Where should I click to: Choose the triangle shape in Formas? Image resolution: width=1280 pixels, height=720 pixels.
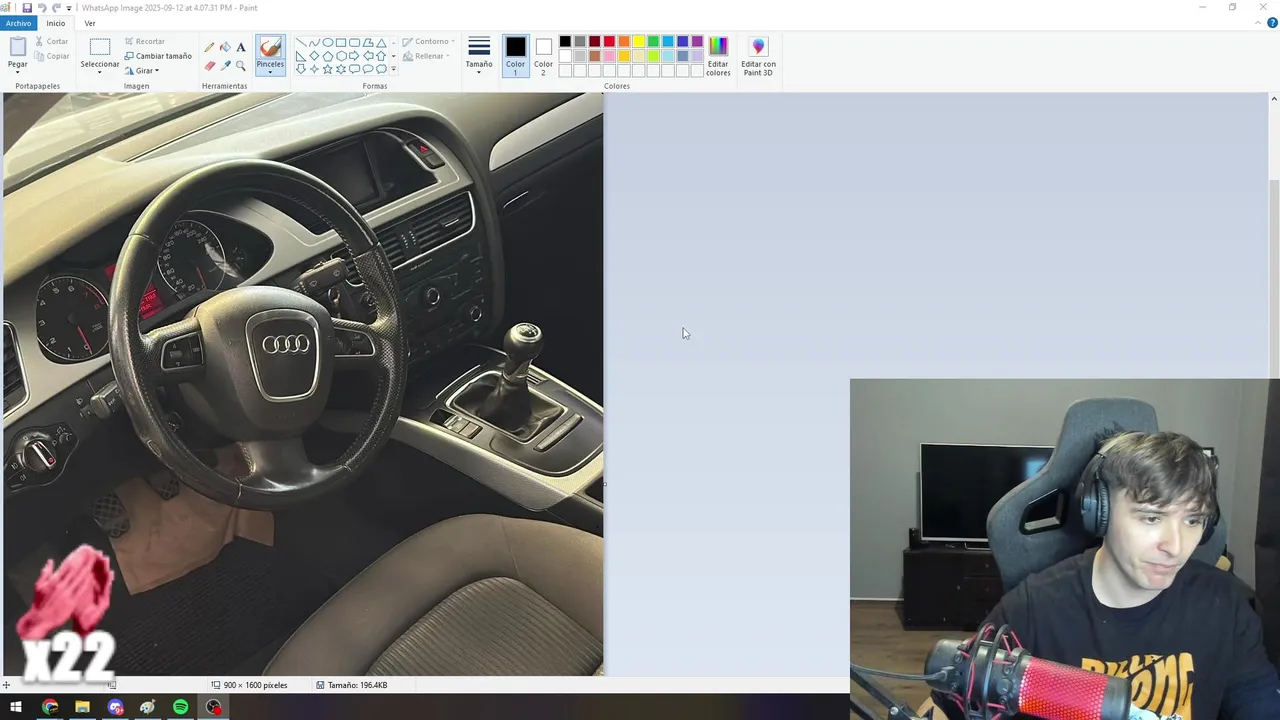click(x=381, y=43)
